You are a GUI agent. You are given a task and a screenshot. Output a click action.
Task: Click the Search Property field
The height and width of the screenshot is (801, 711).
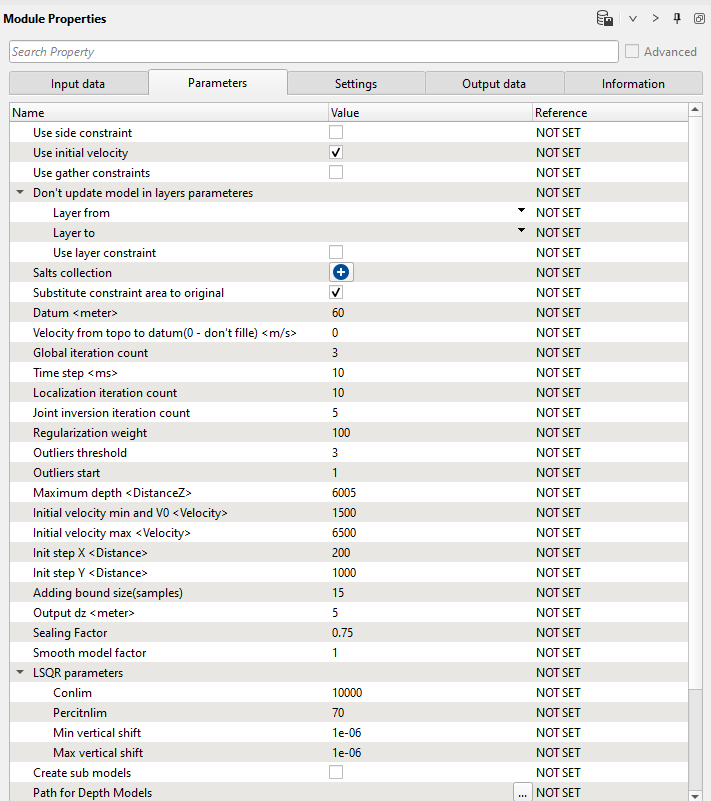click(x=313, y=52)
